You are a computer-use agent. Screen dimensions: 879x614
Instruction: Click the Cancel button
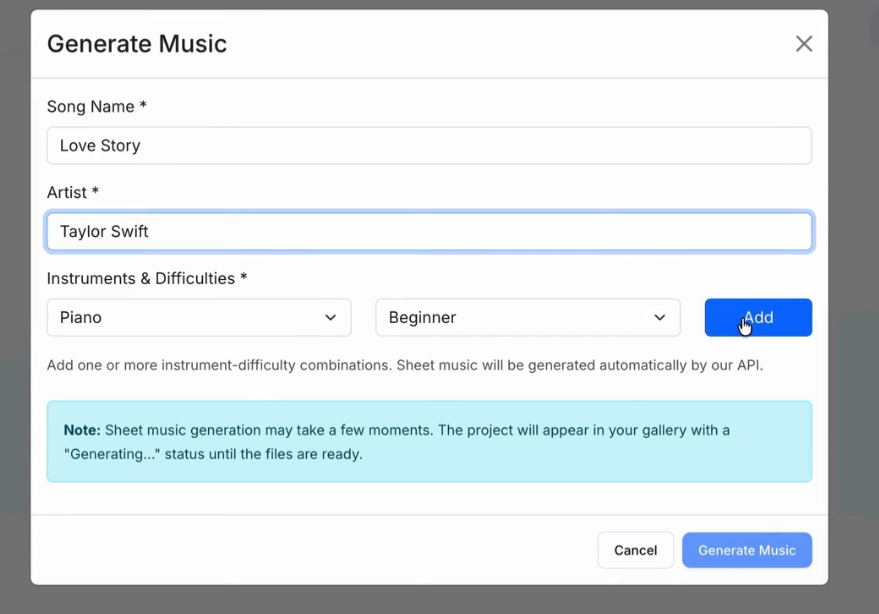point(635,550)
